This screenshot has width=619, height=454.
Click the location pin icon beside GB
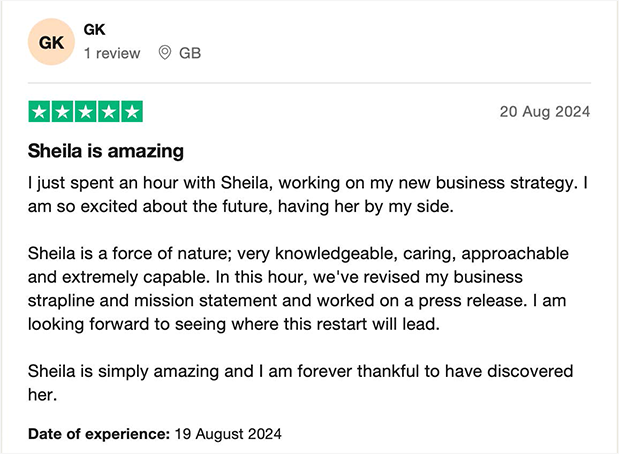point(165,53)
